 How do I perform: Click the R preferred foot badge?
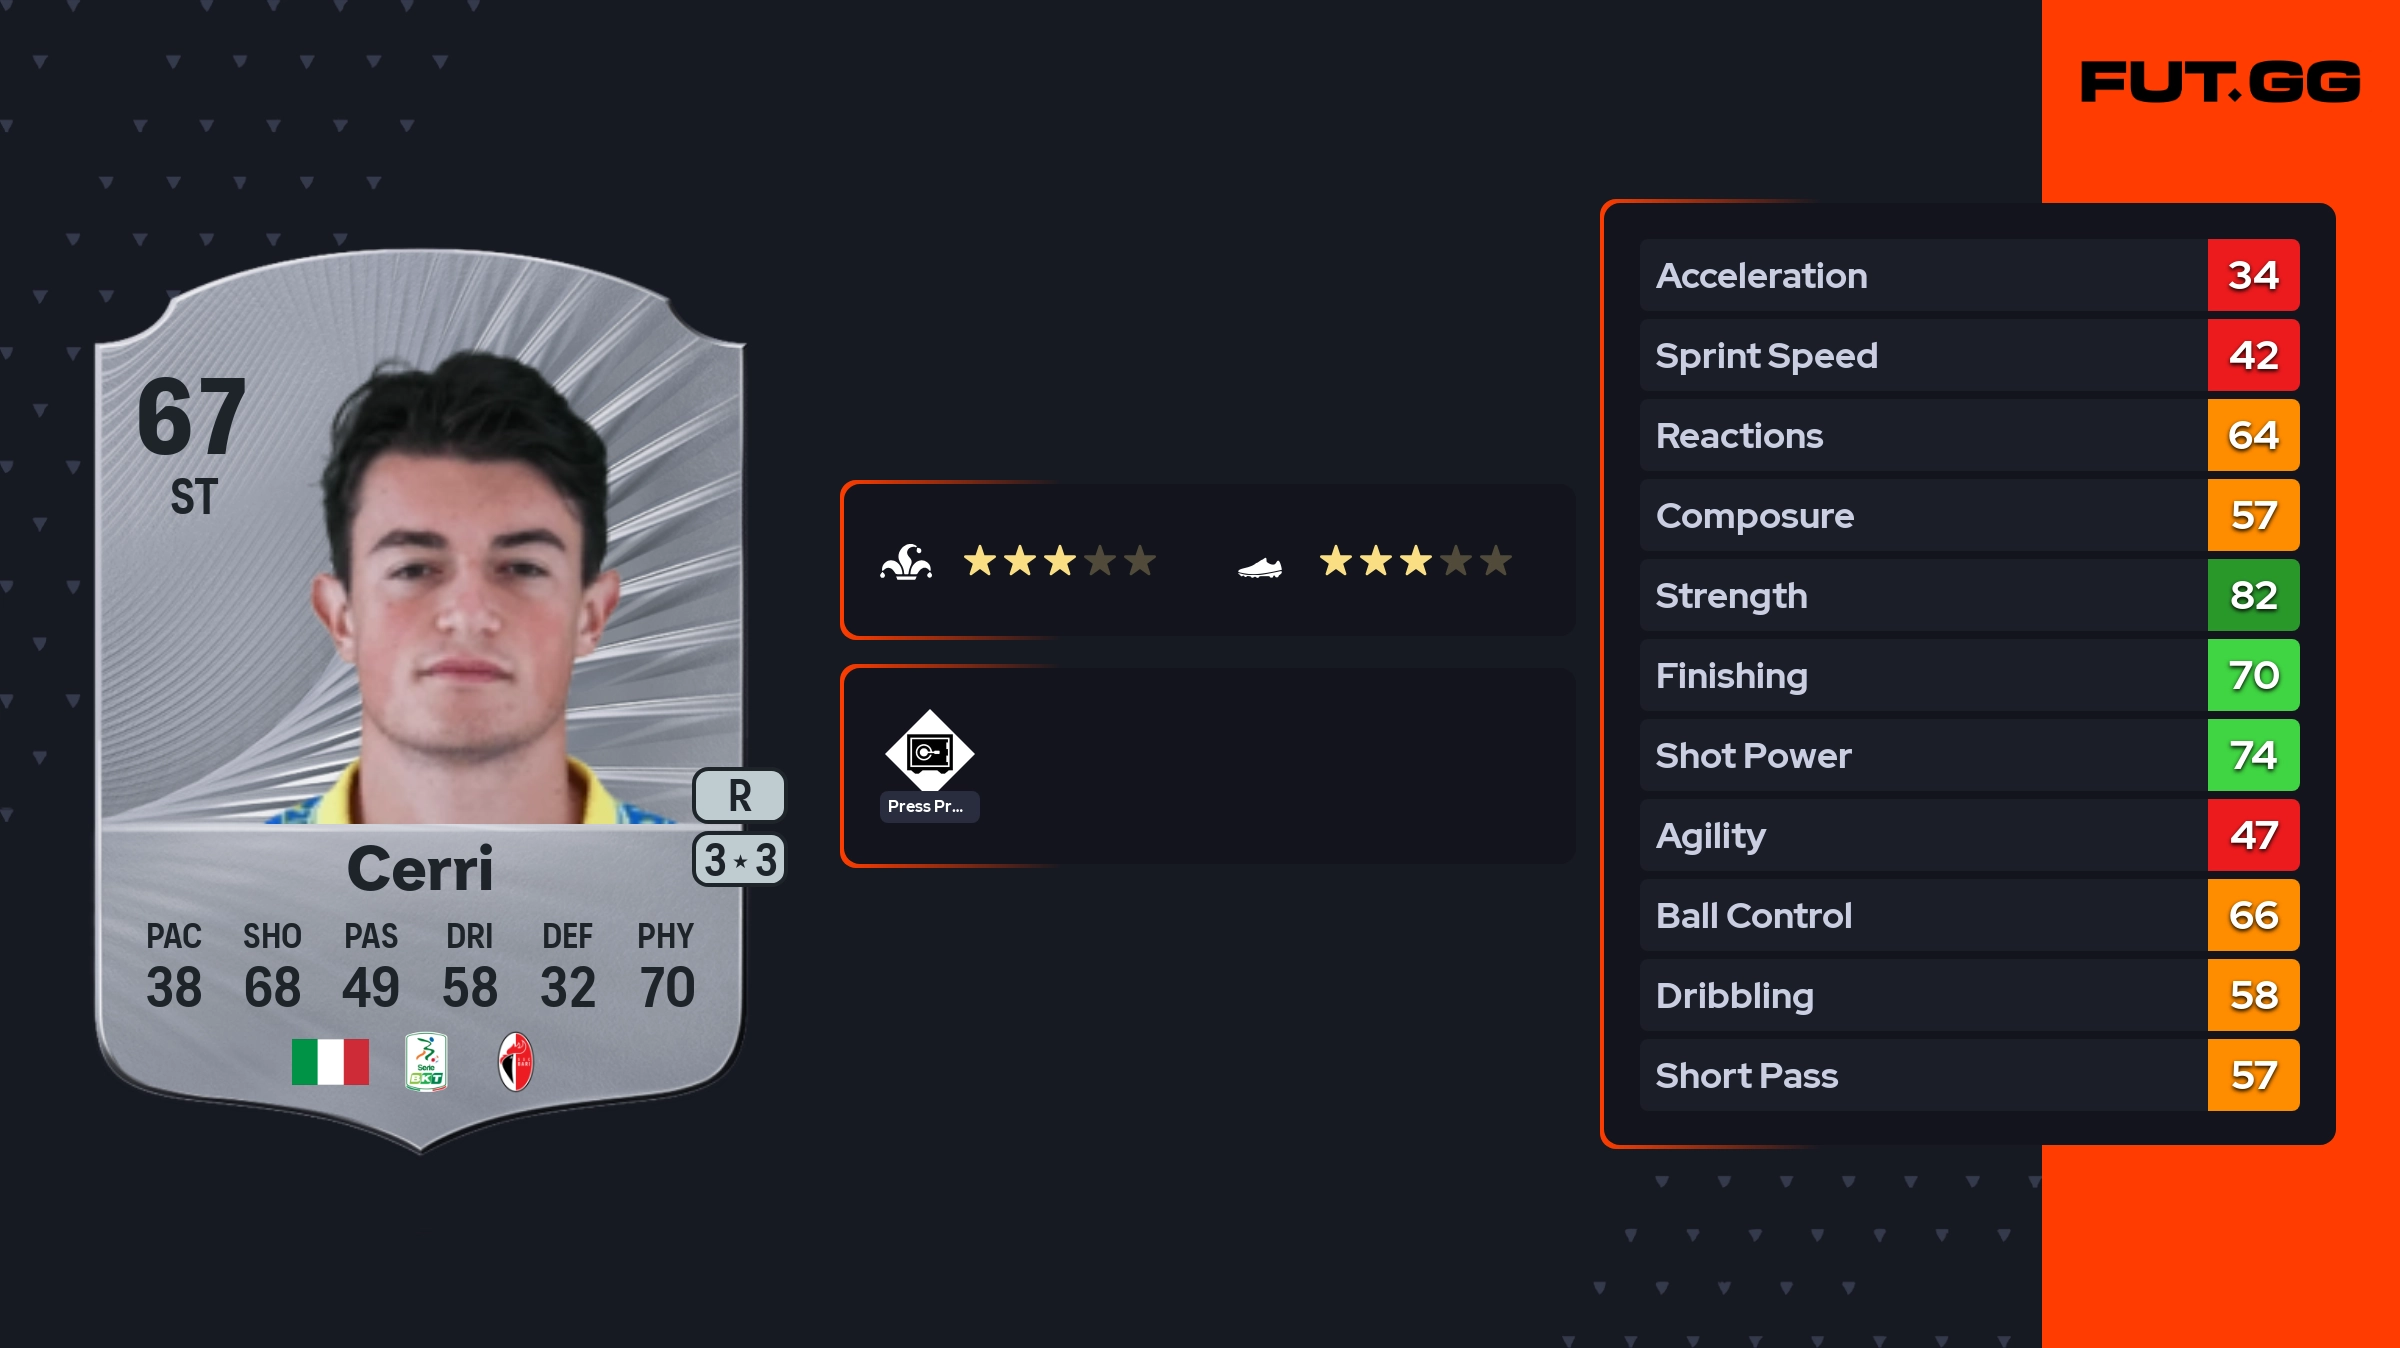pos(739,796)
